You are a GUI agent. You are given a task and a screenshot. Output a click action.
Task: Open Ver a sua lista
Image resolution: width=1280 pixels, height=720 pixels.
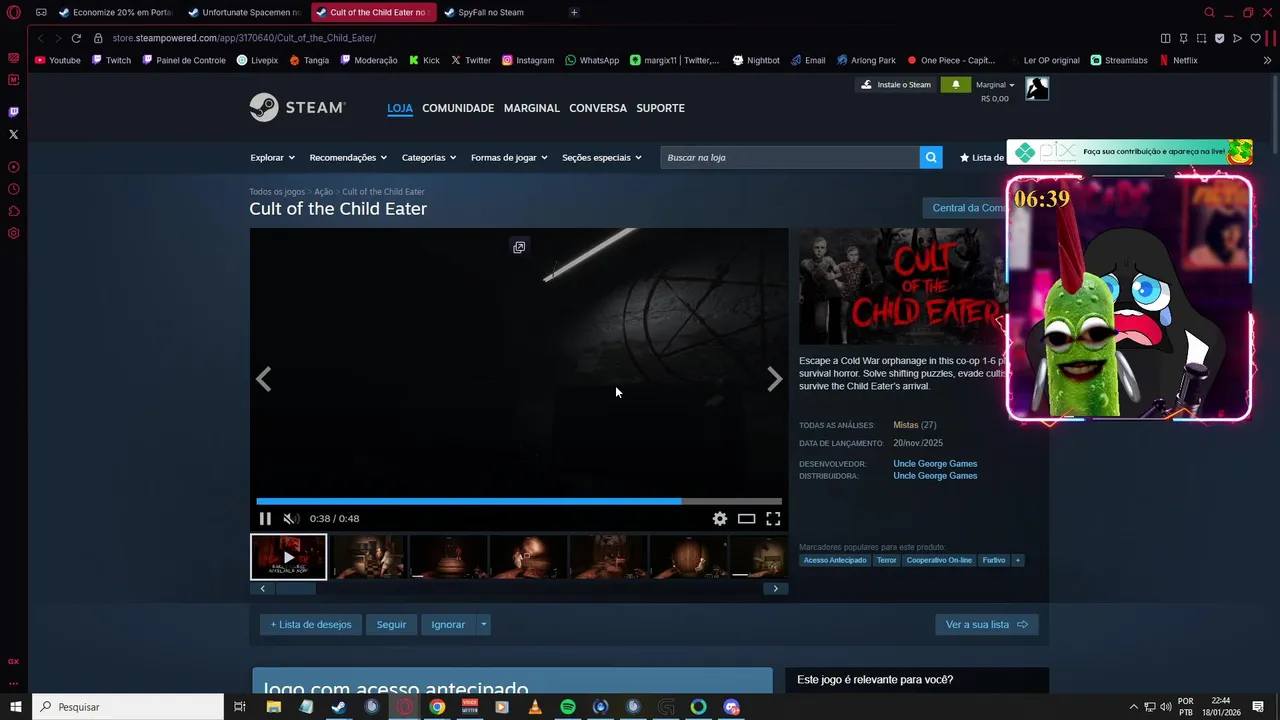(986, 624)
